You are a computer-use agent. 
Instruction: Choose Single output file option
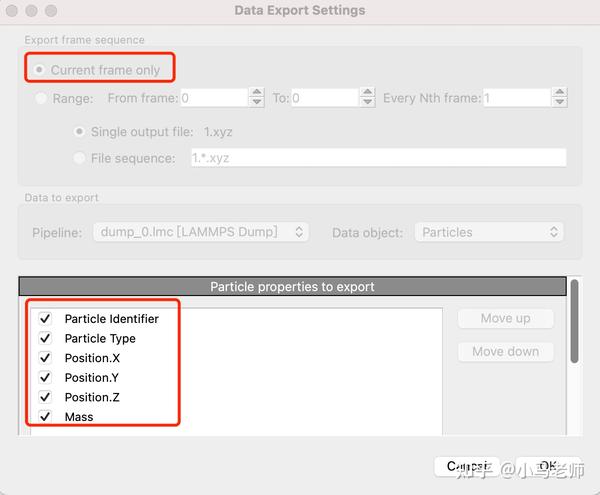(x=79, y=131)
